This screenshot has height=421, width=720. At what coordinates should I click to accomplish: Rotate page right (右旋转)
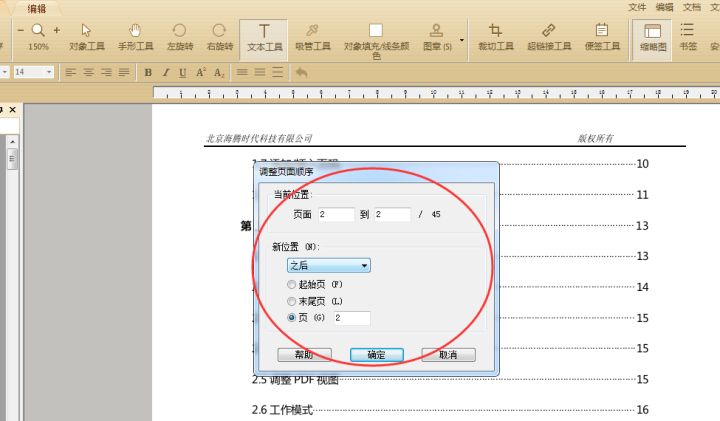[220, 37]
